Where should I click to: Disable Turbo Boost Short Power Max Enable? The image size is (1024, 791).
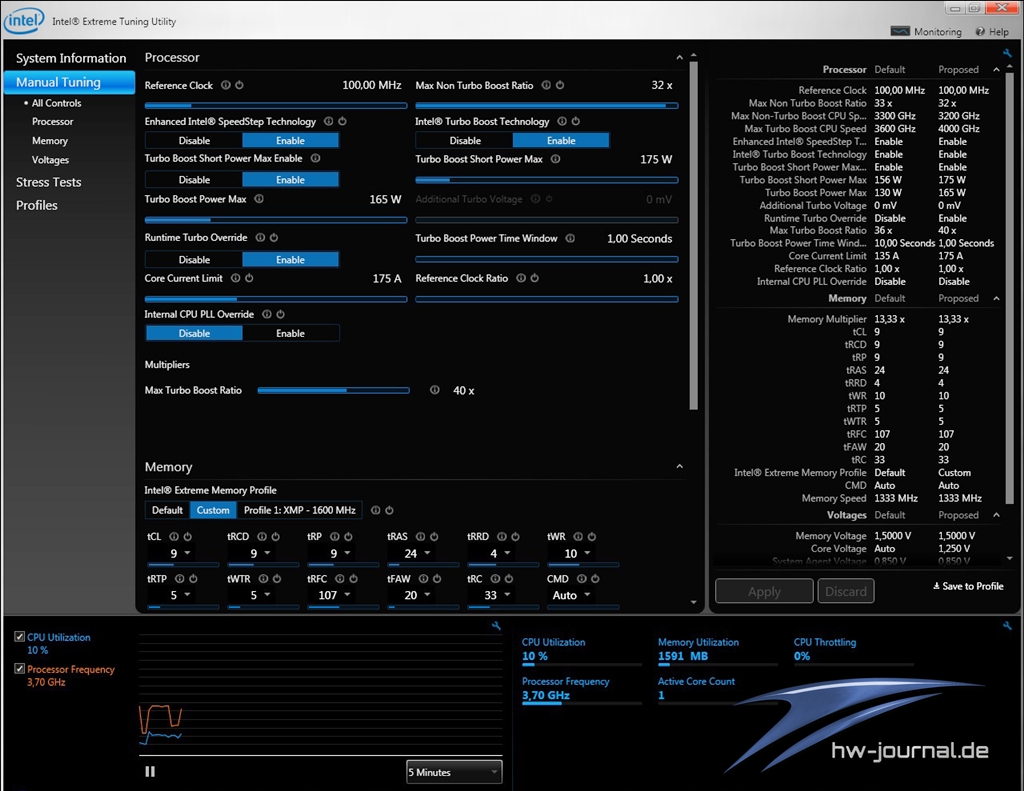coord(194,180)
